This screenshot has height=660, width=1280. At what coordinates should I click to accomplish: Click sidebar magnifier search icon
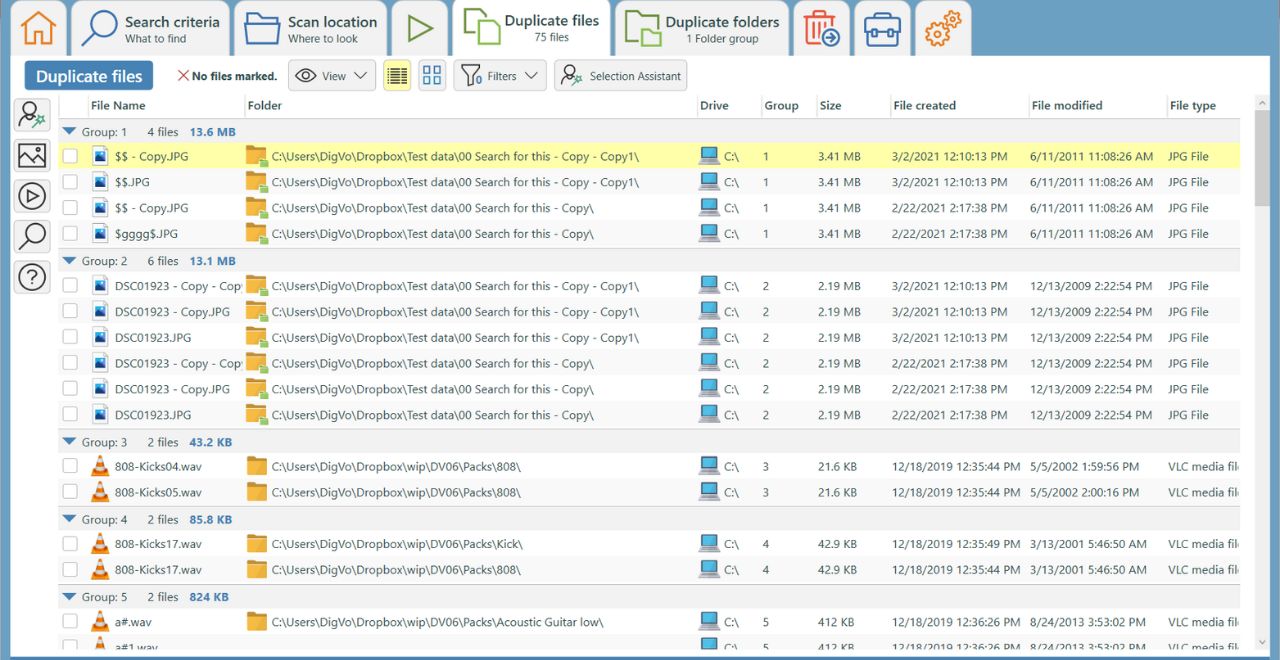tap(32, 236)
